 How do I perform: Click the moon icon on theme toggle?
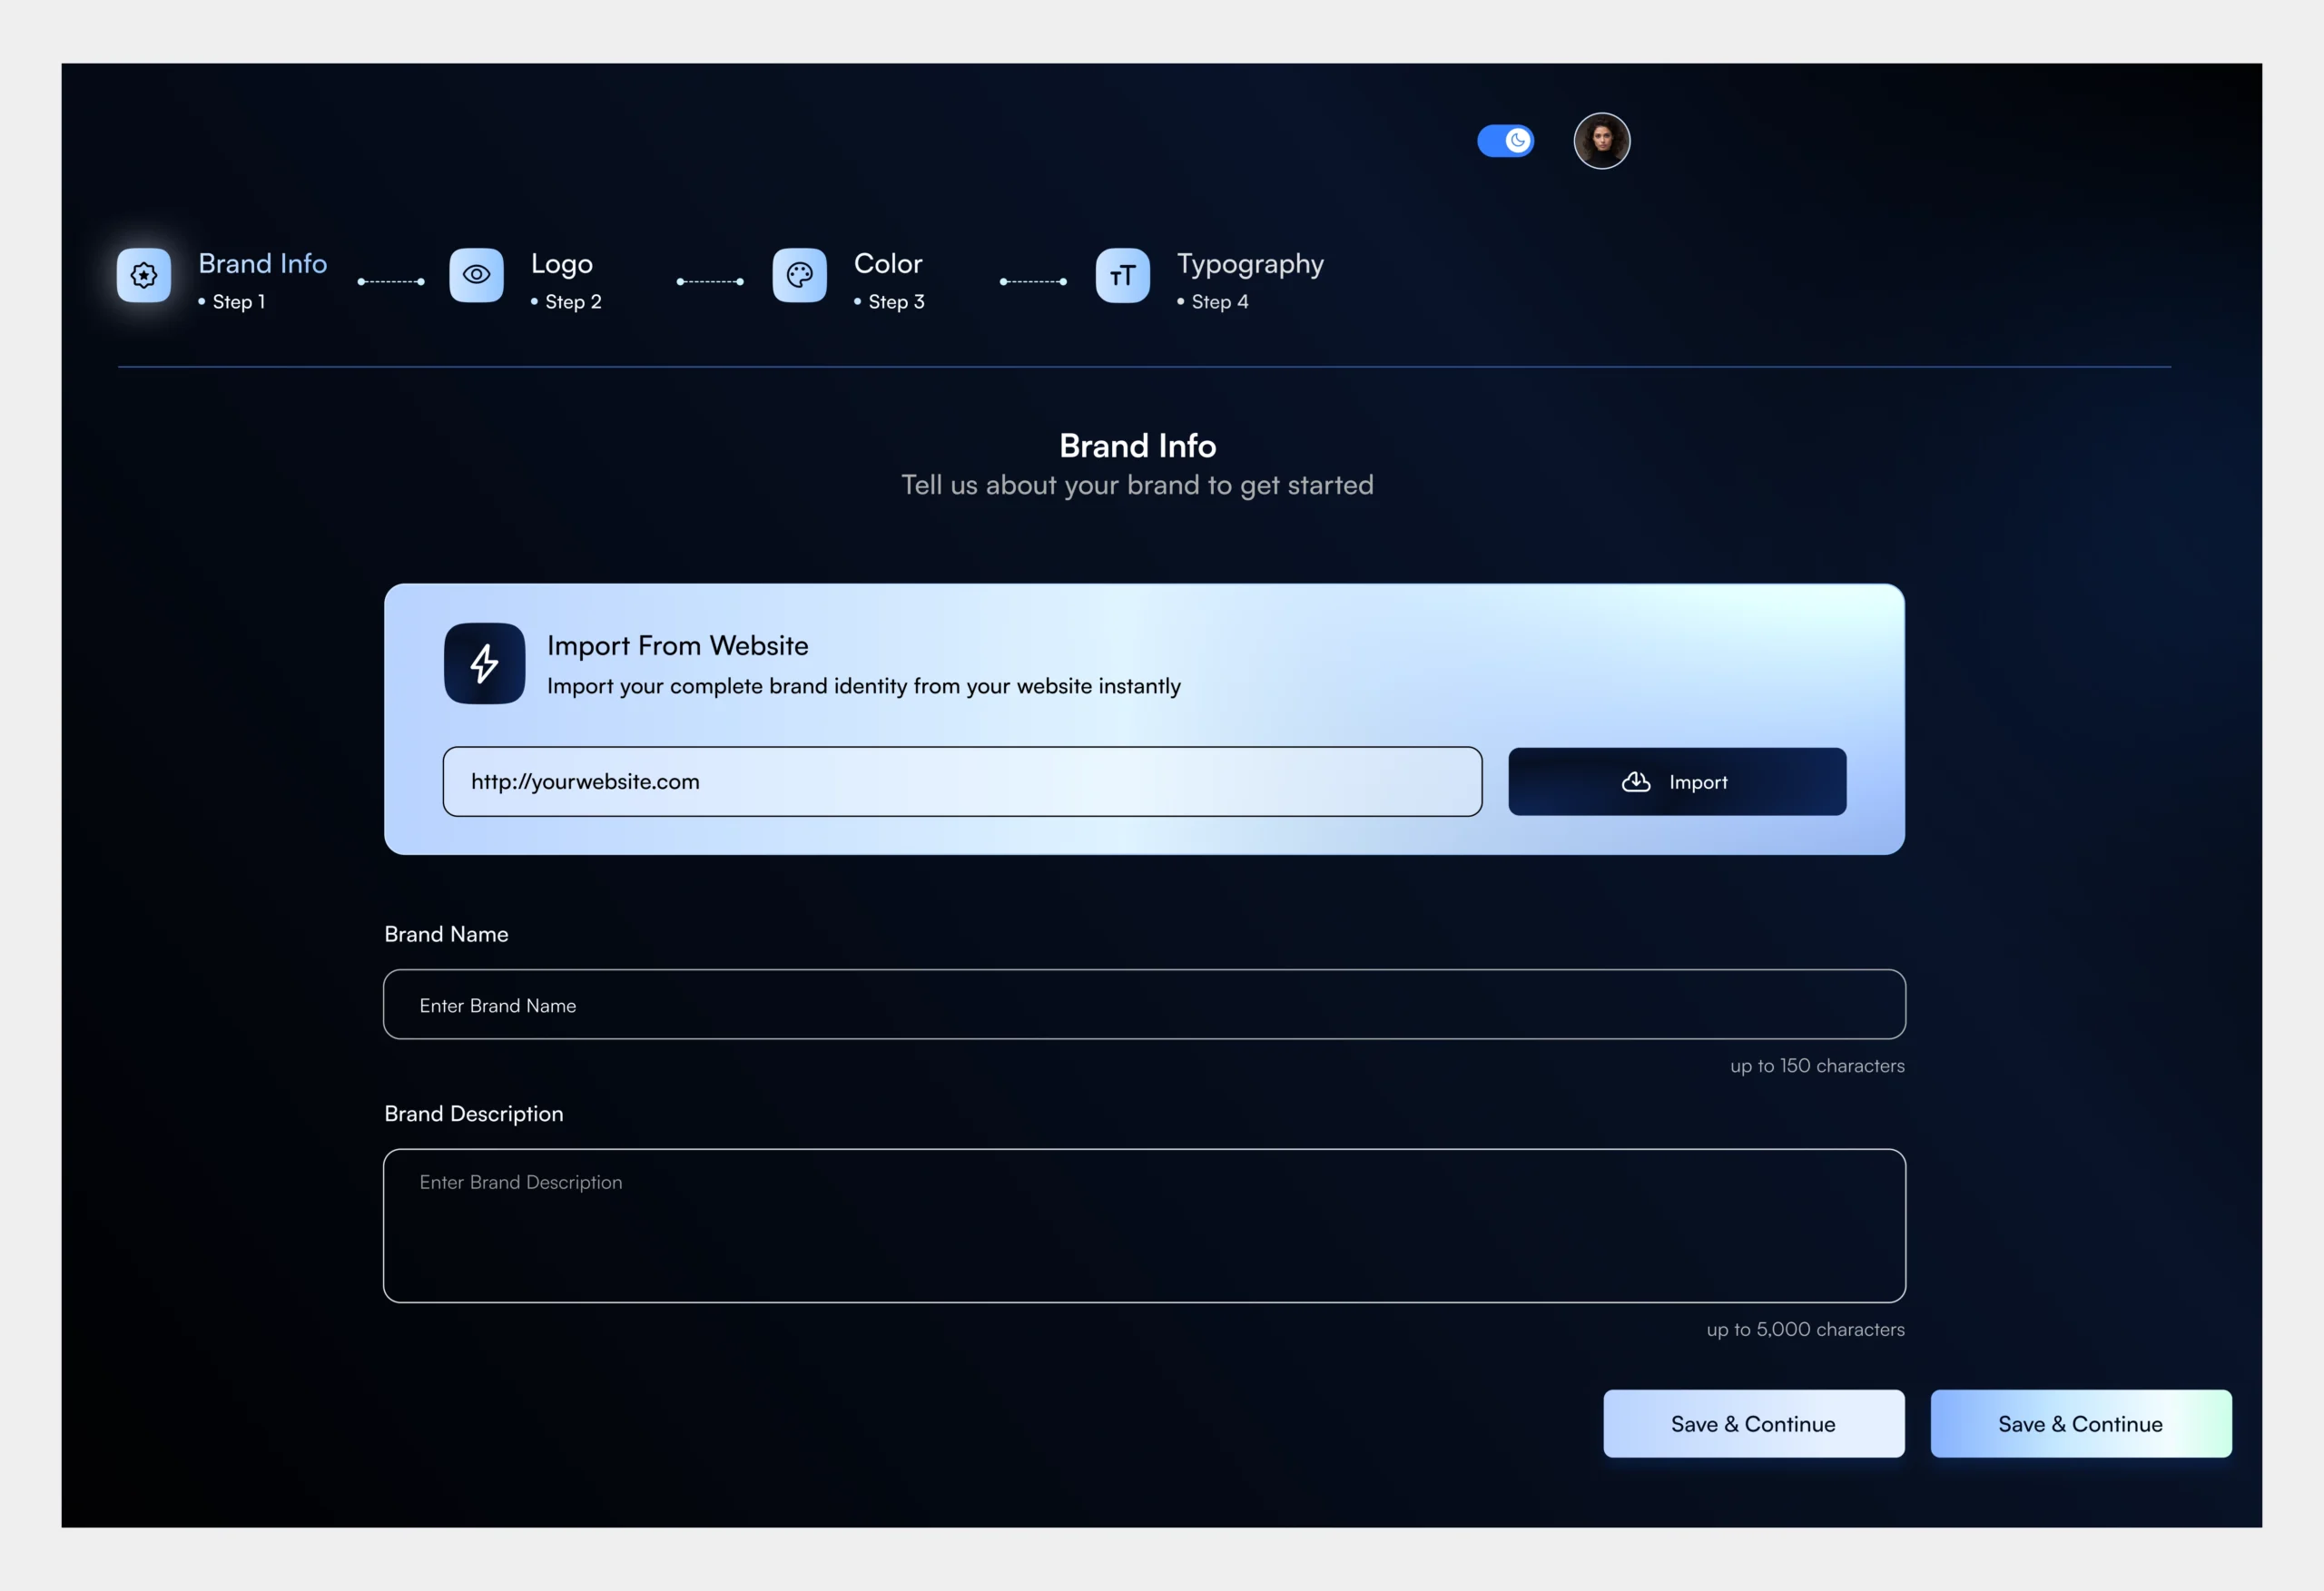(1518, 141)
